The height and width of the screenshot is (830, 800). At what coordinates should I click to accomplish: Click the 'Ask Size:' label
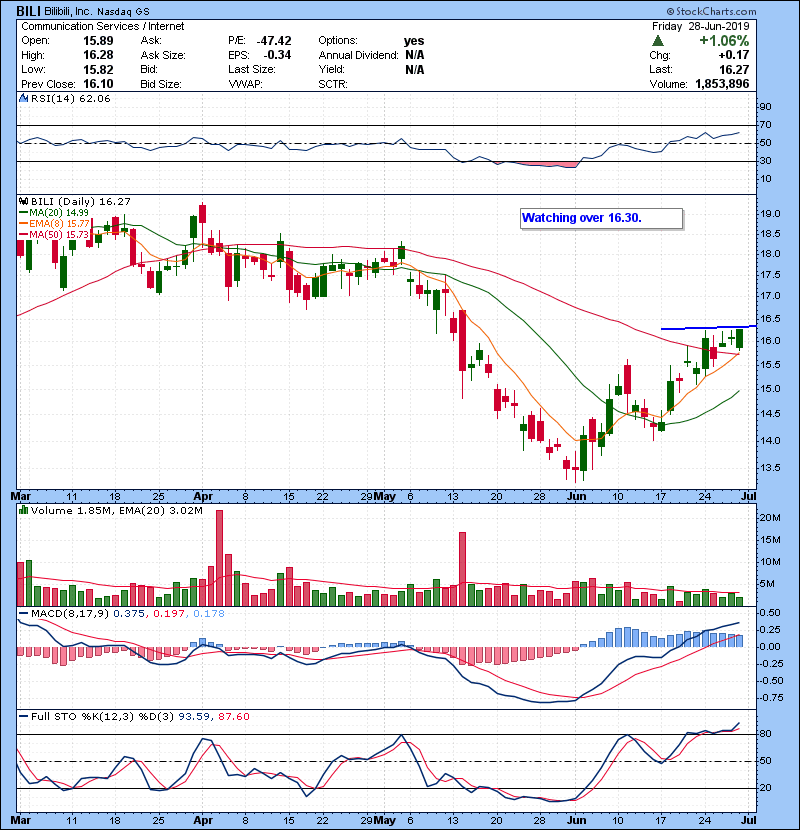[x=163, y=55]
